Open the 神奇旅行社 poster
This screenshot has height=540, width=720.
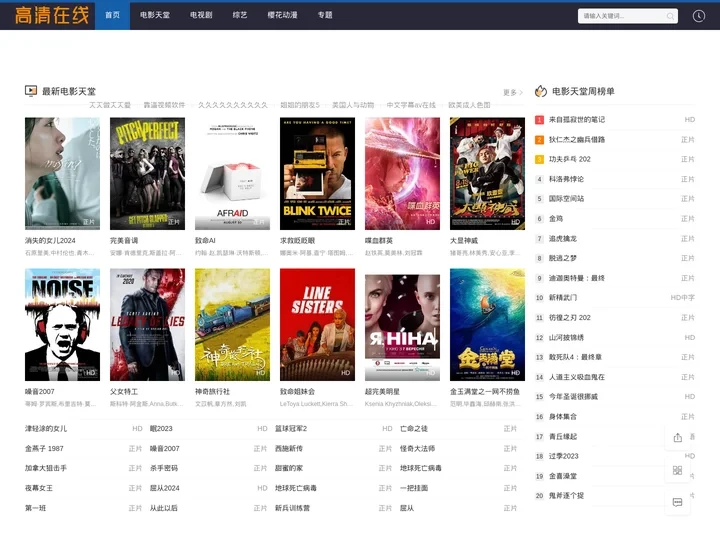(x=232, y=325)
